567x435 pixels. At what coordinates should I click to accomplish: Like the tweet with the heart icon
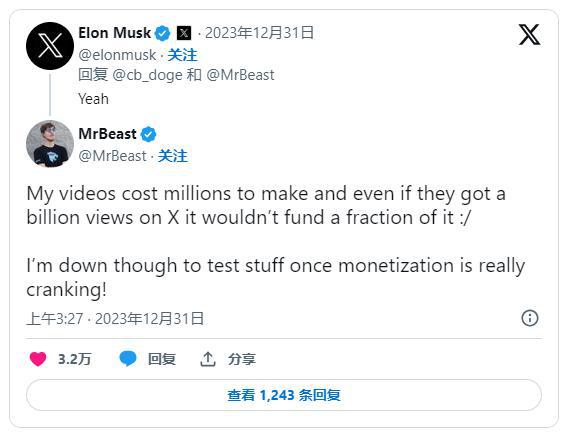pos(38,359)
